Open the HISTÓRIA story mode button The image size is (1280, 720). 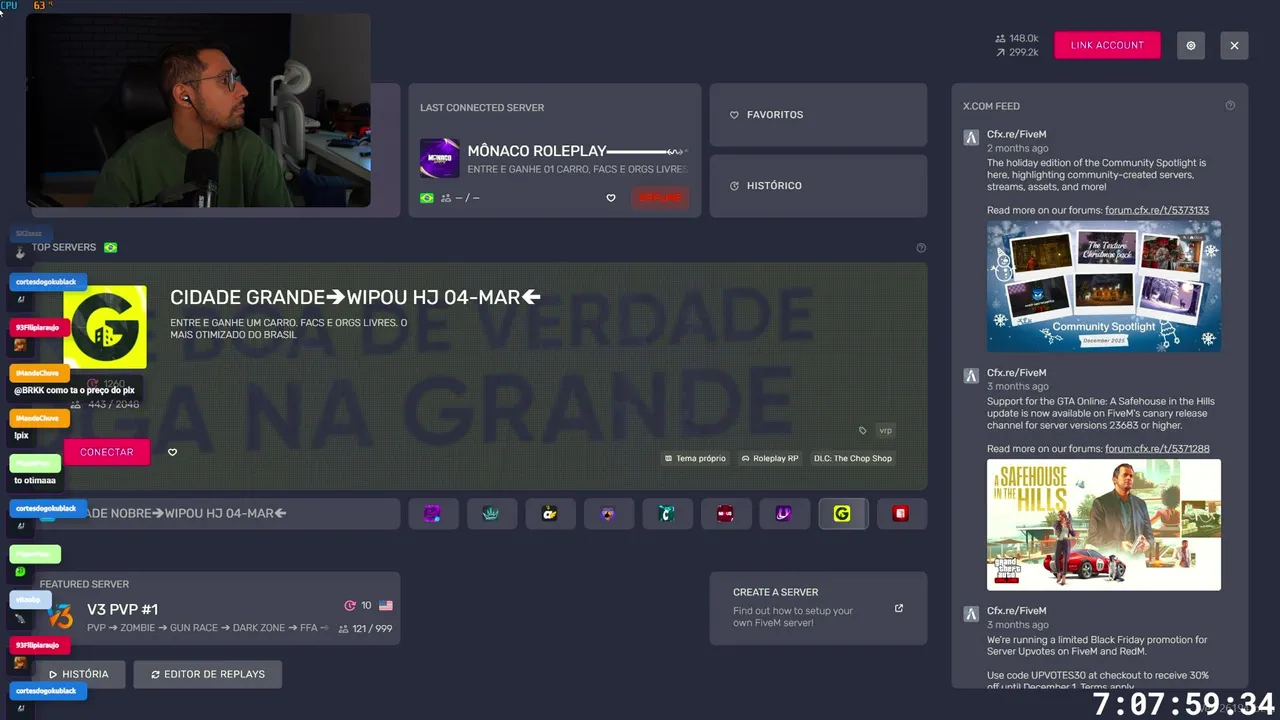[x=79, y=674]
